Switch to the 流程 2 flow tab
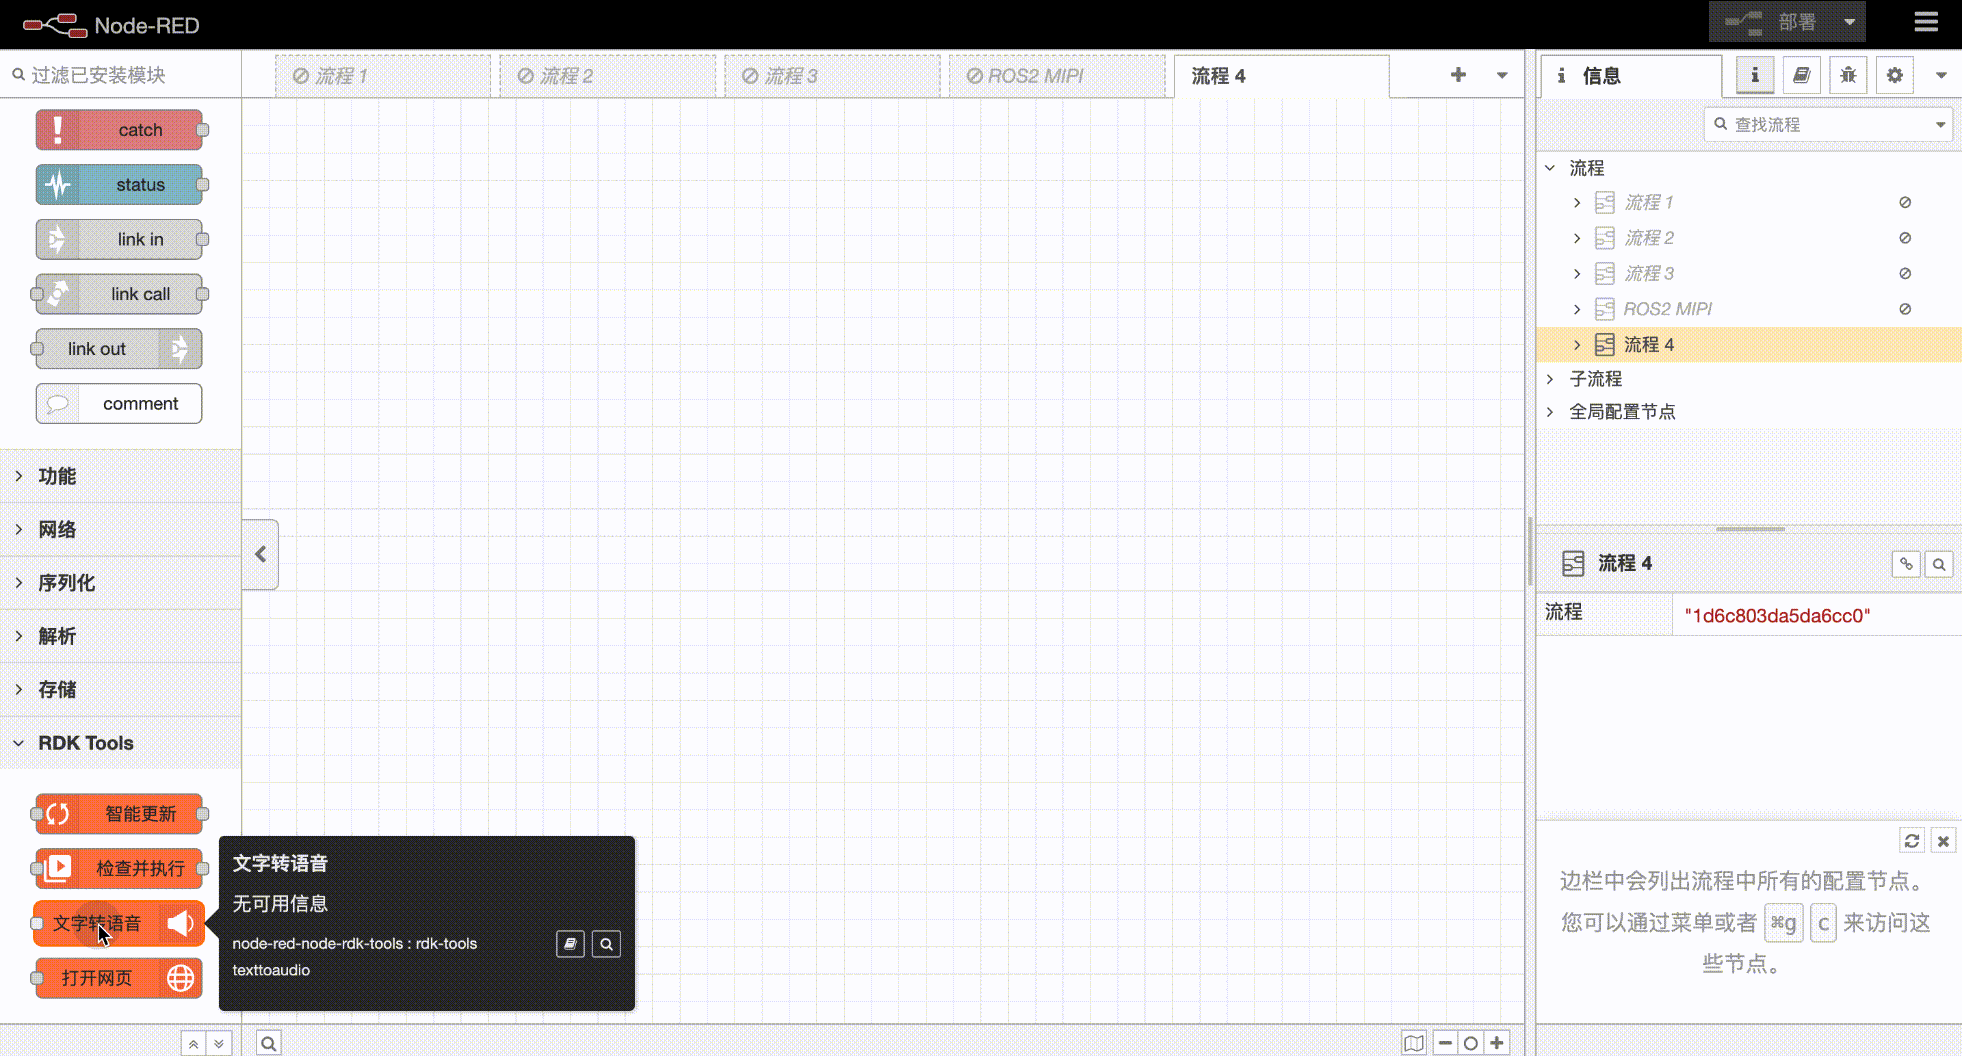This screenshot has height=1056, width=1962. [x=567, y=76]
